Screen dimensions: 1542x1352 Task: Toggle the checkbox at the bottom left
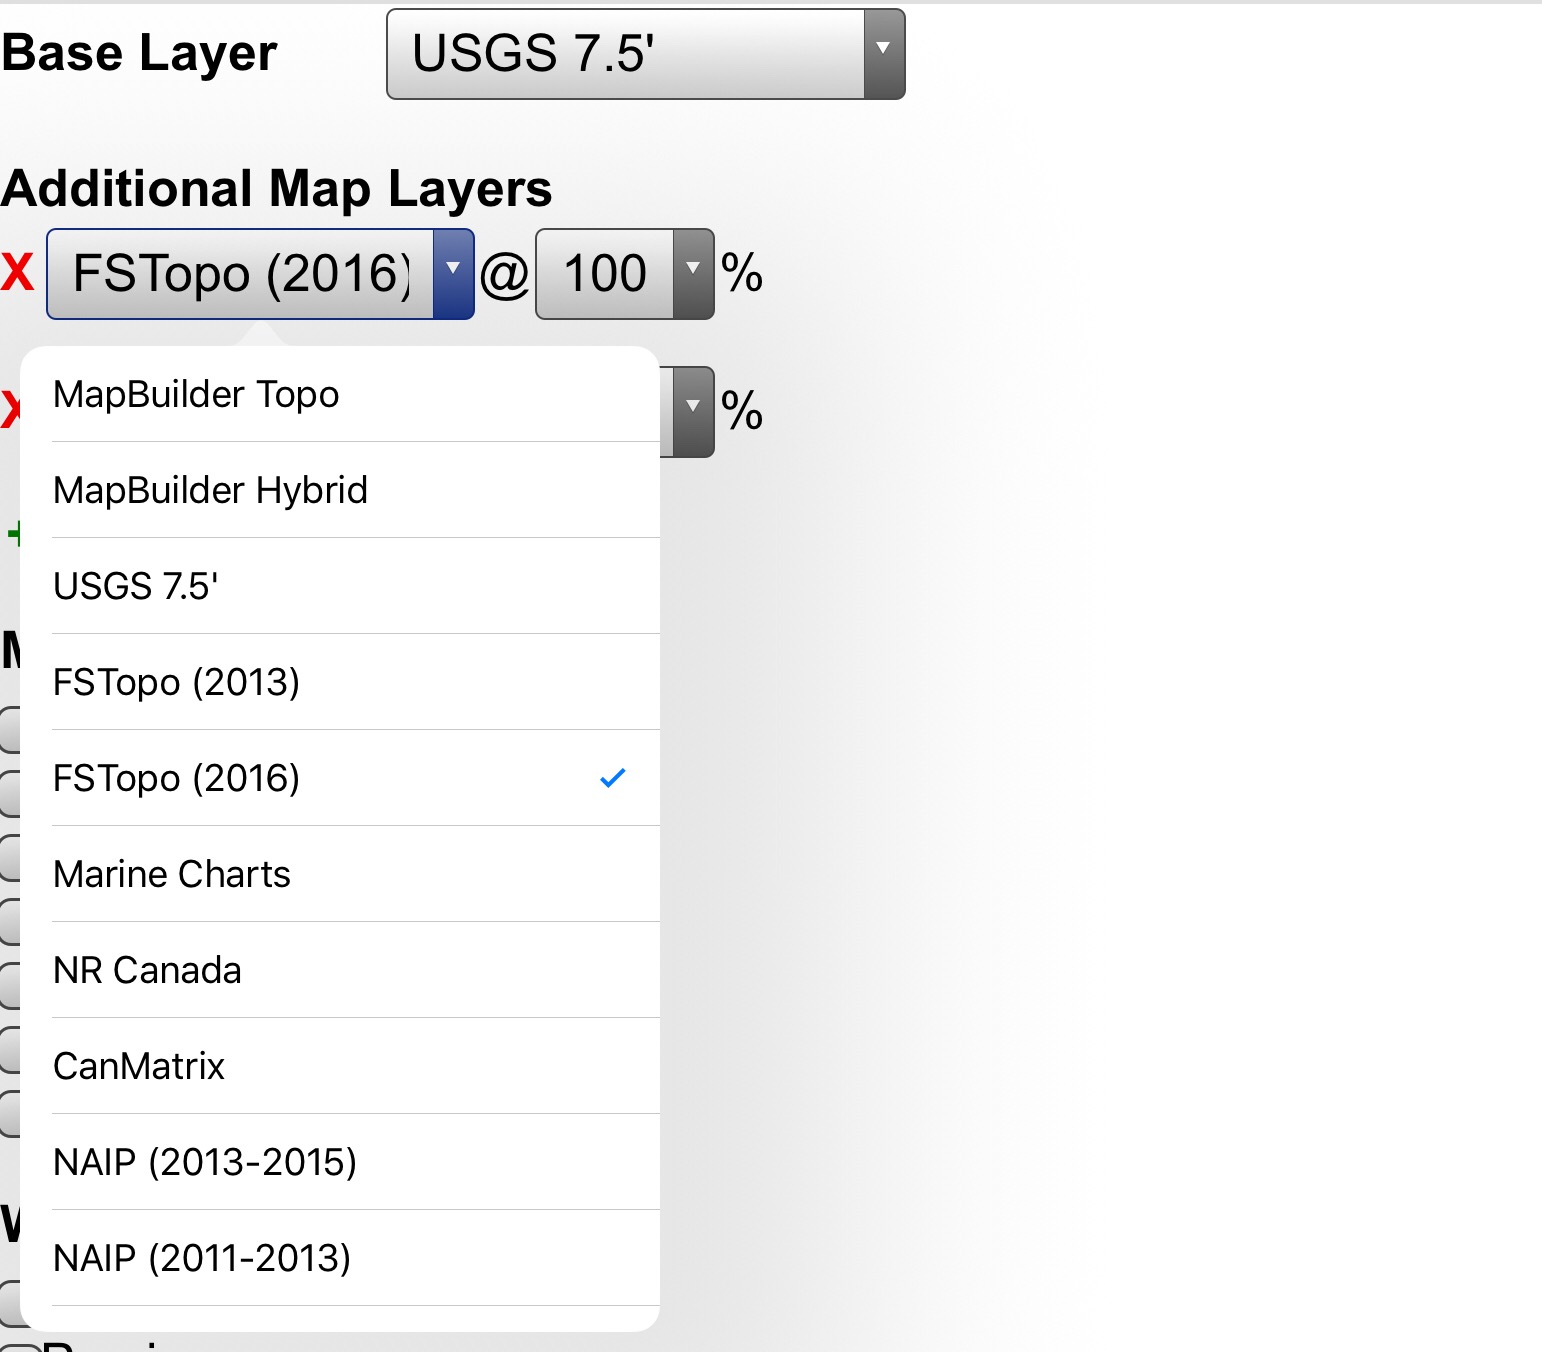(20, 1346)
